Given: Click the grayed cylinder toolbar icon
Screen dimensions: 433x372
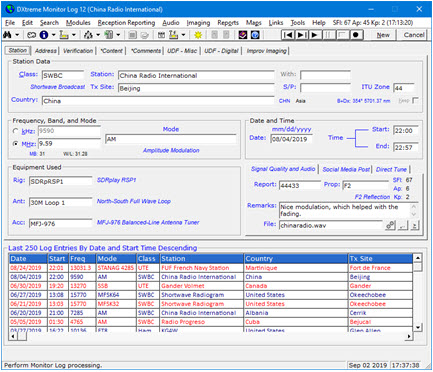Looking at the screenshot, I should click(x=144, y=35).
